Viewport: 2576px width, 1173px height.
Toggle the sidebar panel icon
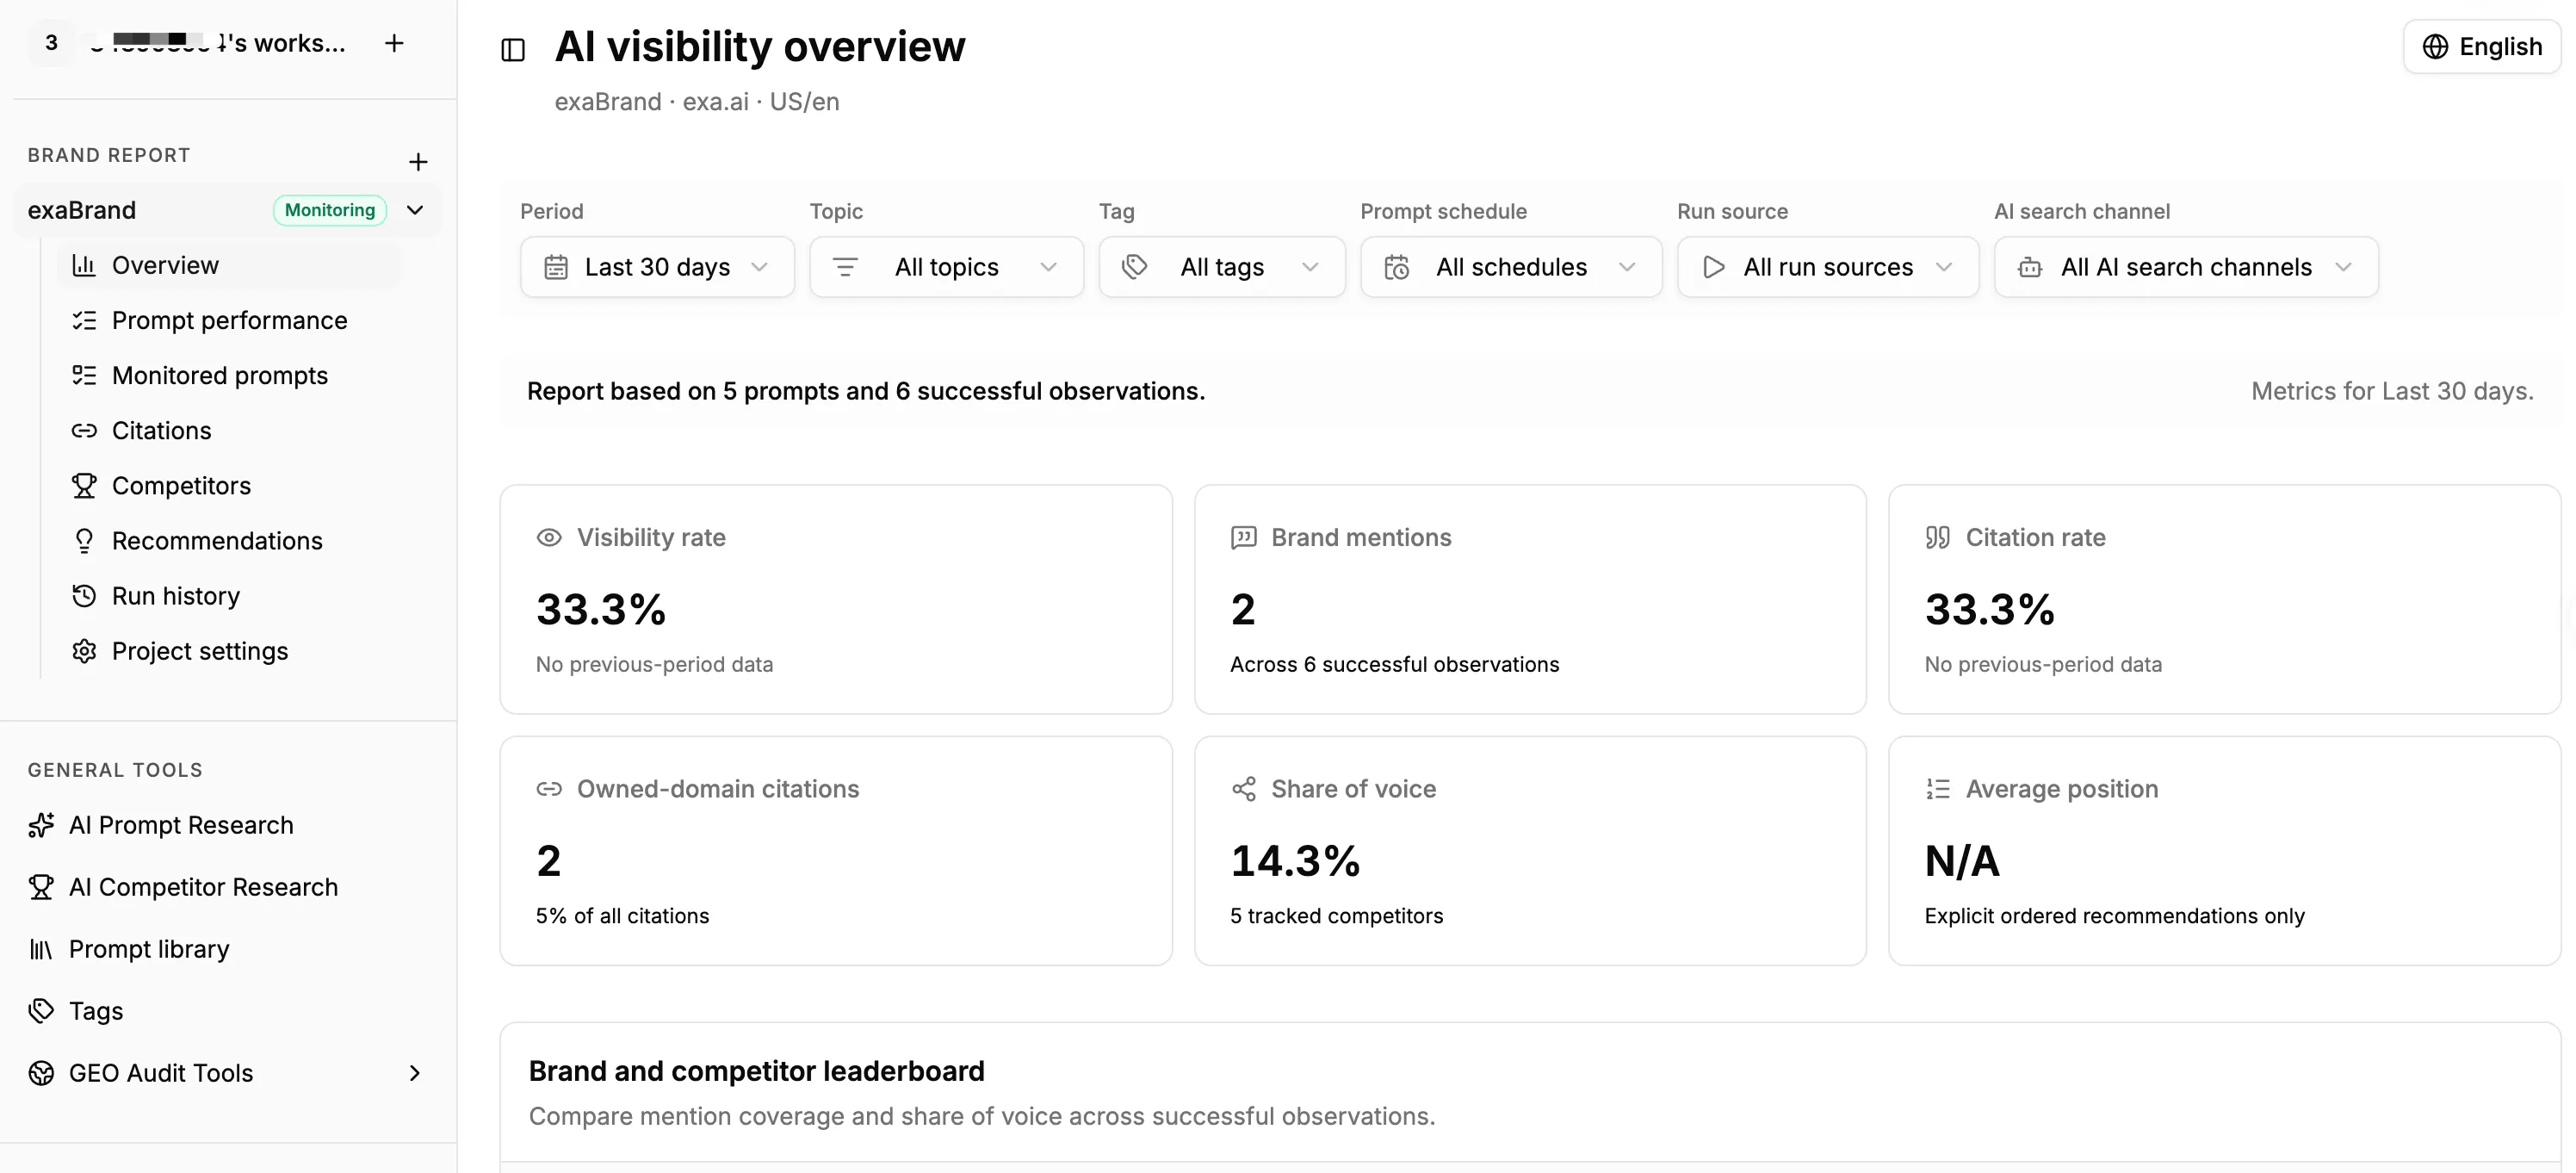pos(513,50)
